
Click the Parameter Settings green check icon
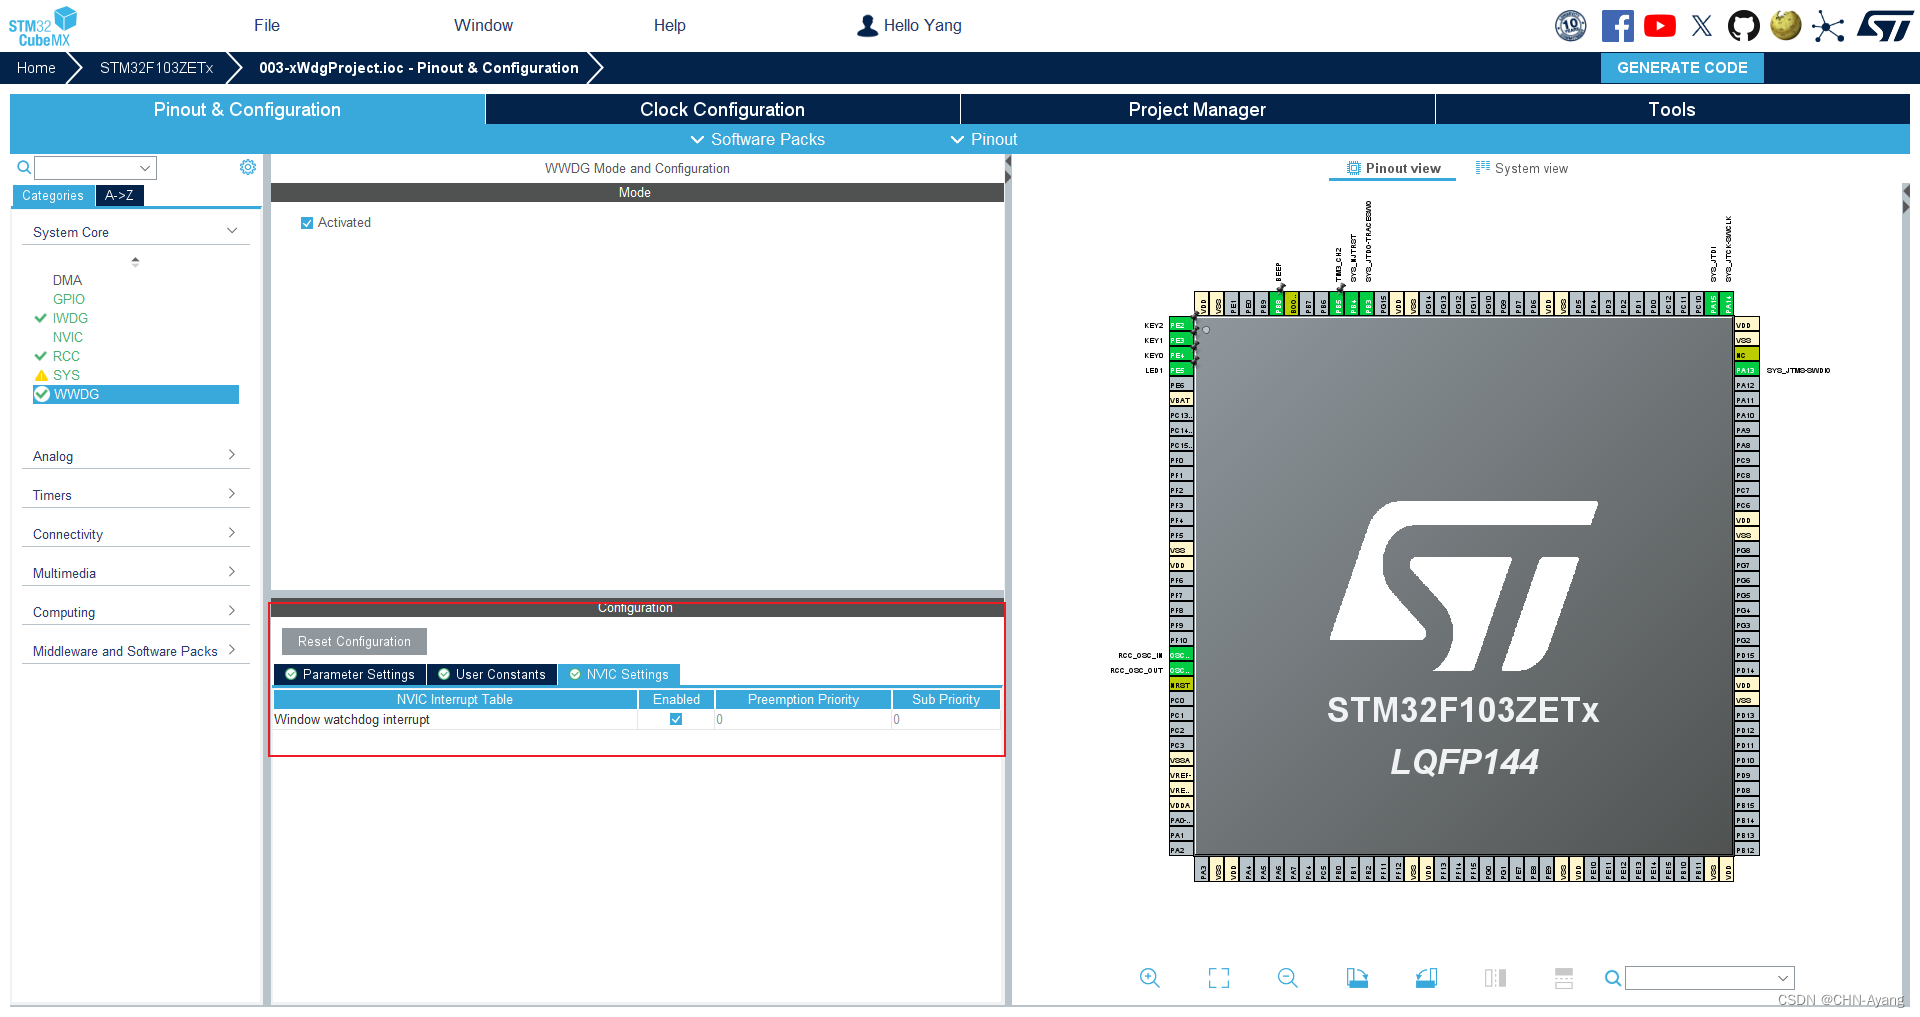click(291, 675)
